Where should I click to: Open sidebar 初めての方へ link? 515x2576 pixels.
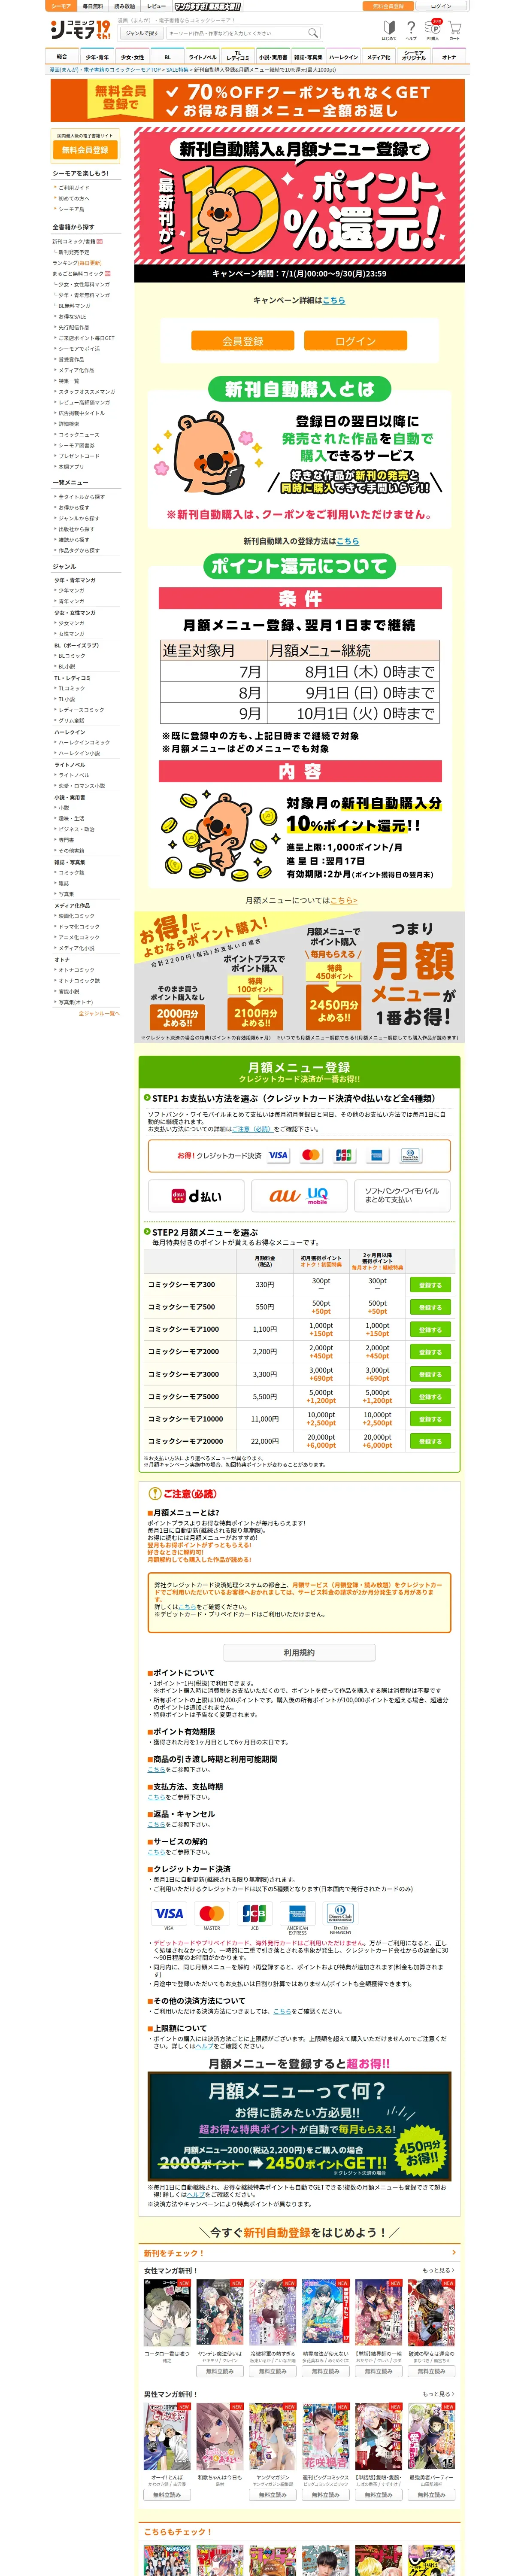point(74,198)
